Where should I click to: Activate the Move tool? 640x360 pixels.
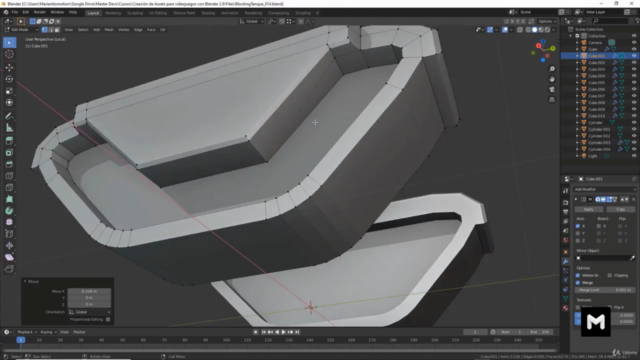(x=9, y=67)
